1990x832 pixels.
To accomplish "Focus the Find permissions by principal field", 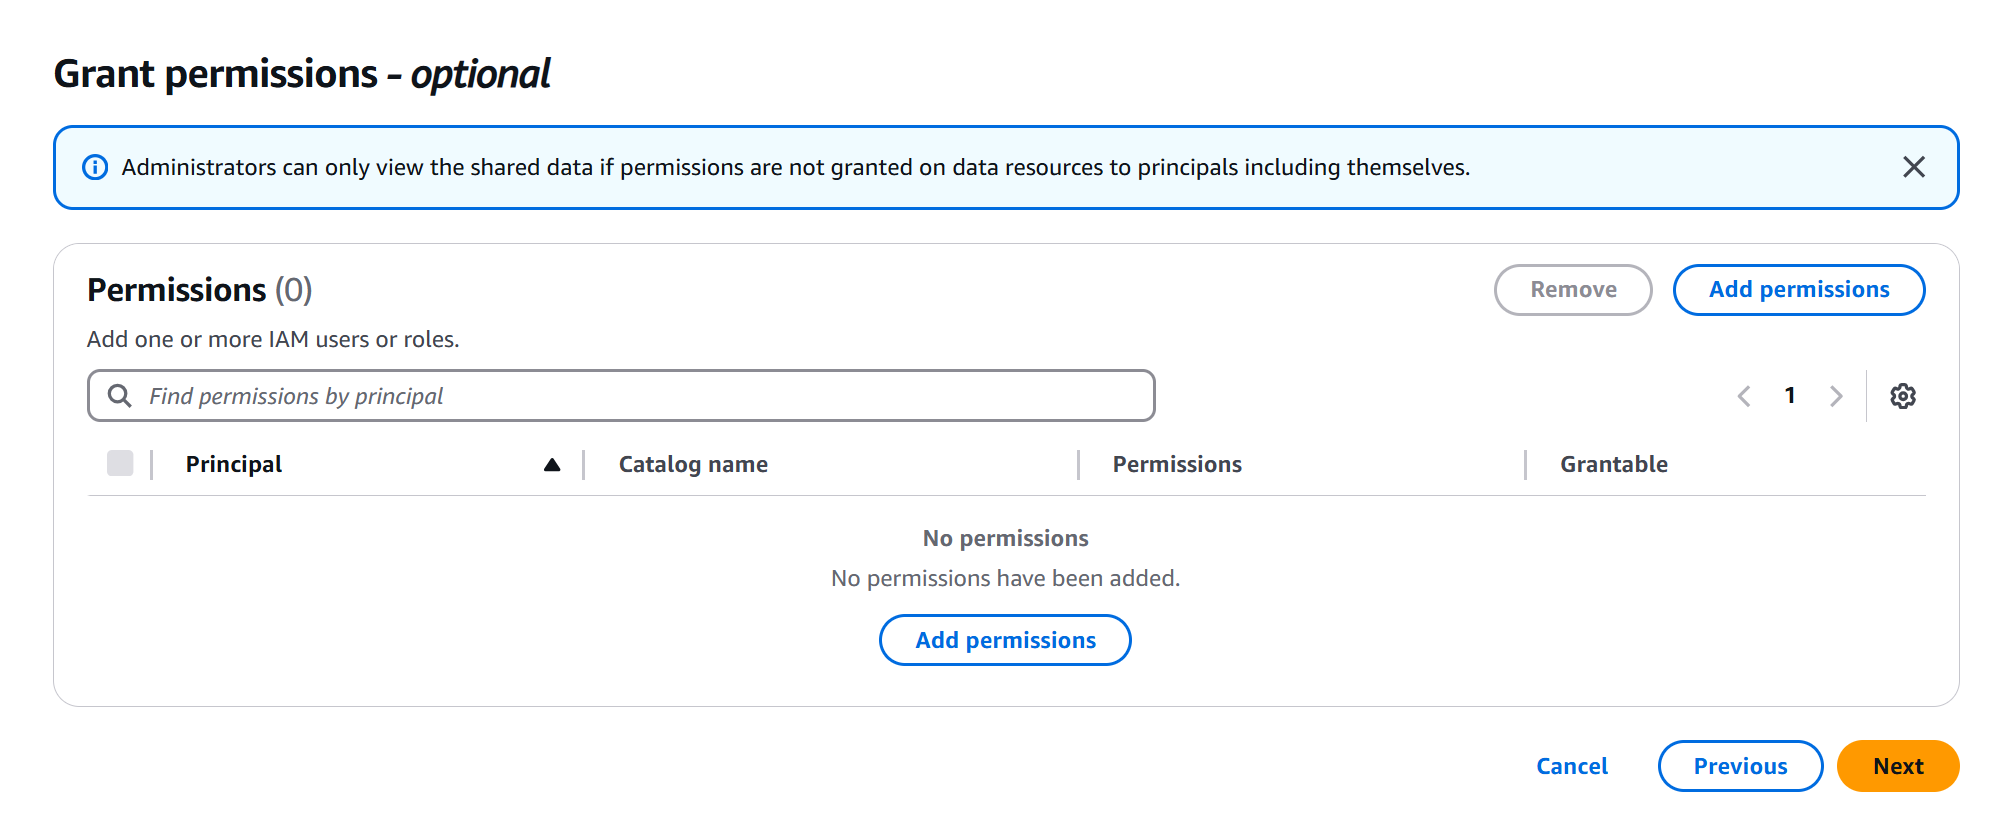I will click(640, 396).
